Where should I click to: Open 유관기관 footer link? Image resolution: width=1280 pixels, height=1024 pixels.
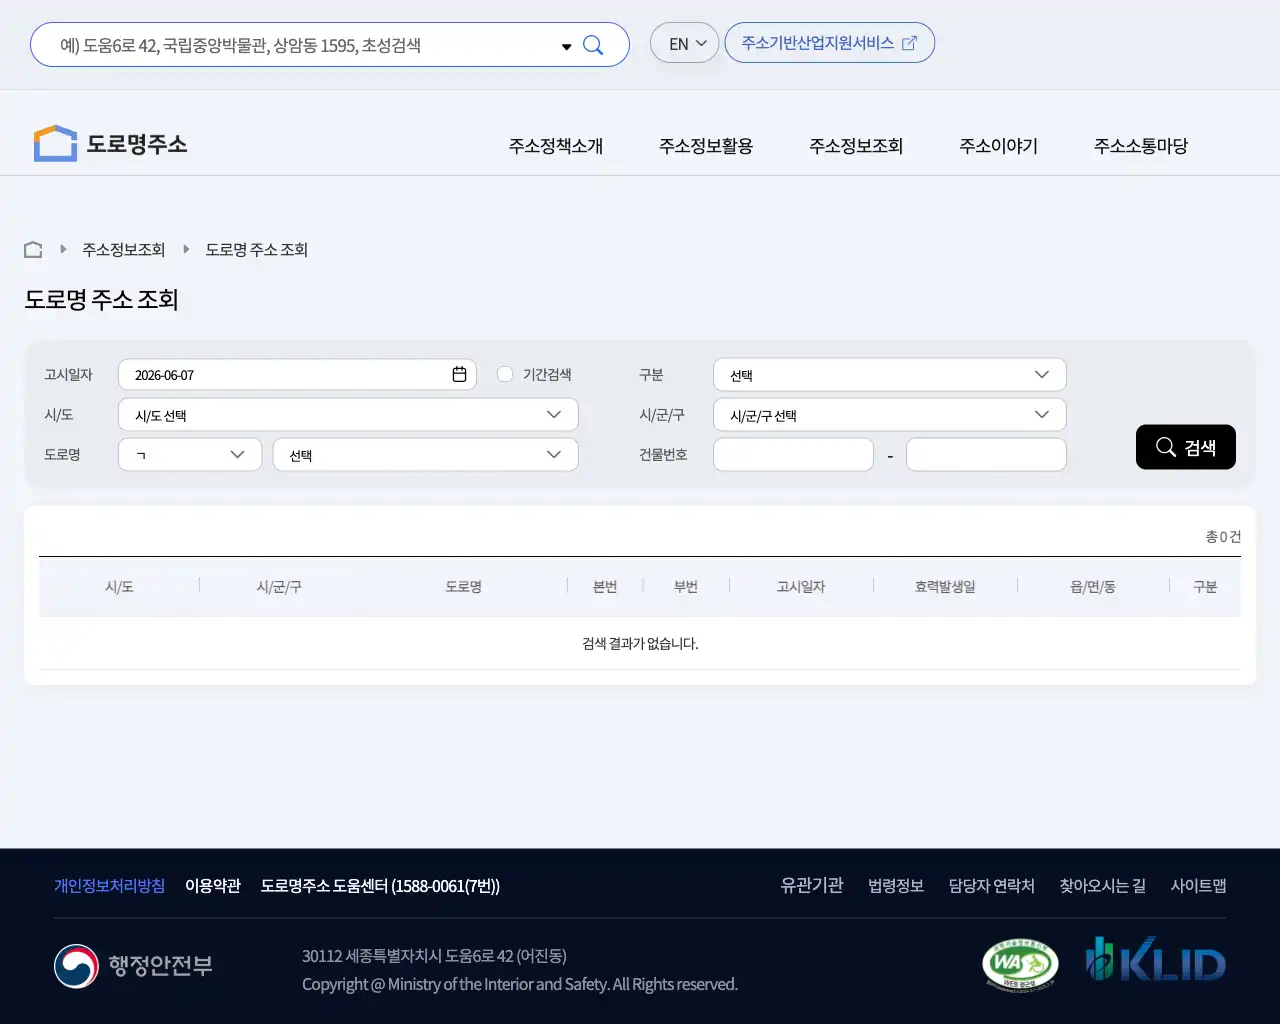coord(812,885)
